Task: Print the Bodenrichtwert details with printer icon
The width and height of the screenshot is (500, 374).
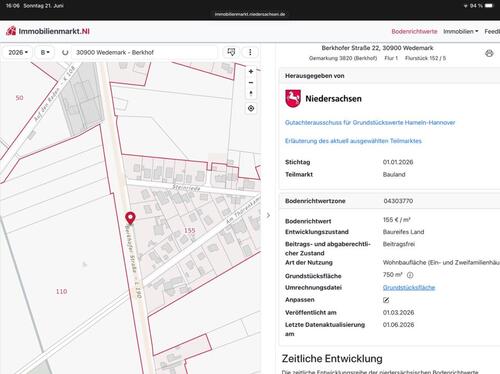Action: click(489, 53)
